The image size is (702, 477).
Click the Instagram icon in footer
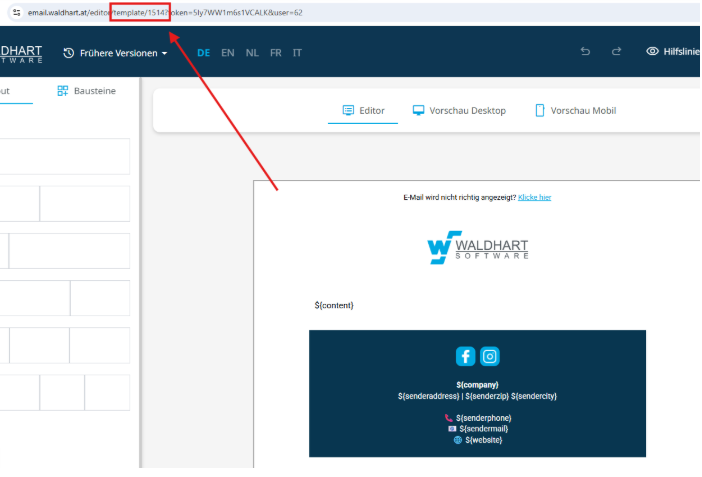(490, 356)
